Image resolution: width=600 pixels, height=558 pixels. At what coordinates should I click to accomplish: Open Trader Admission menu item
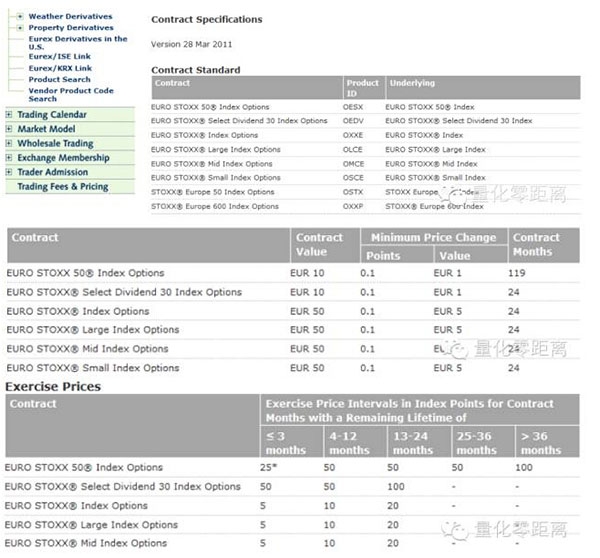tap(53, 172)
